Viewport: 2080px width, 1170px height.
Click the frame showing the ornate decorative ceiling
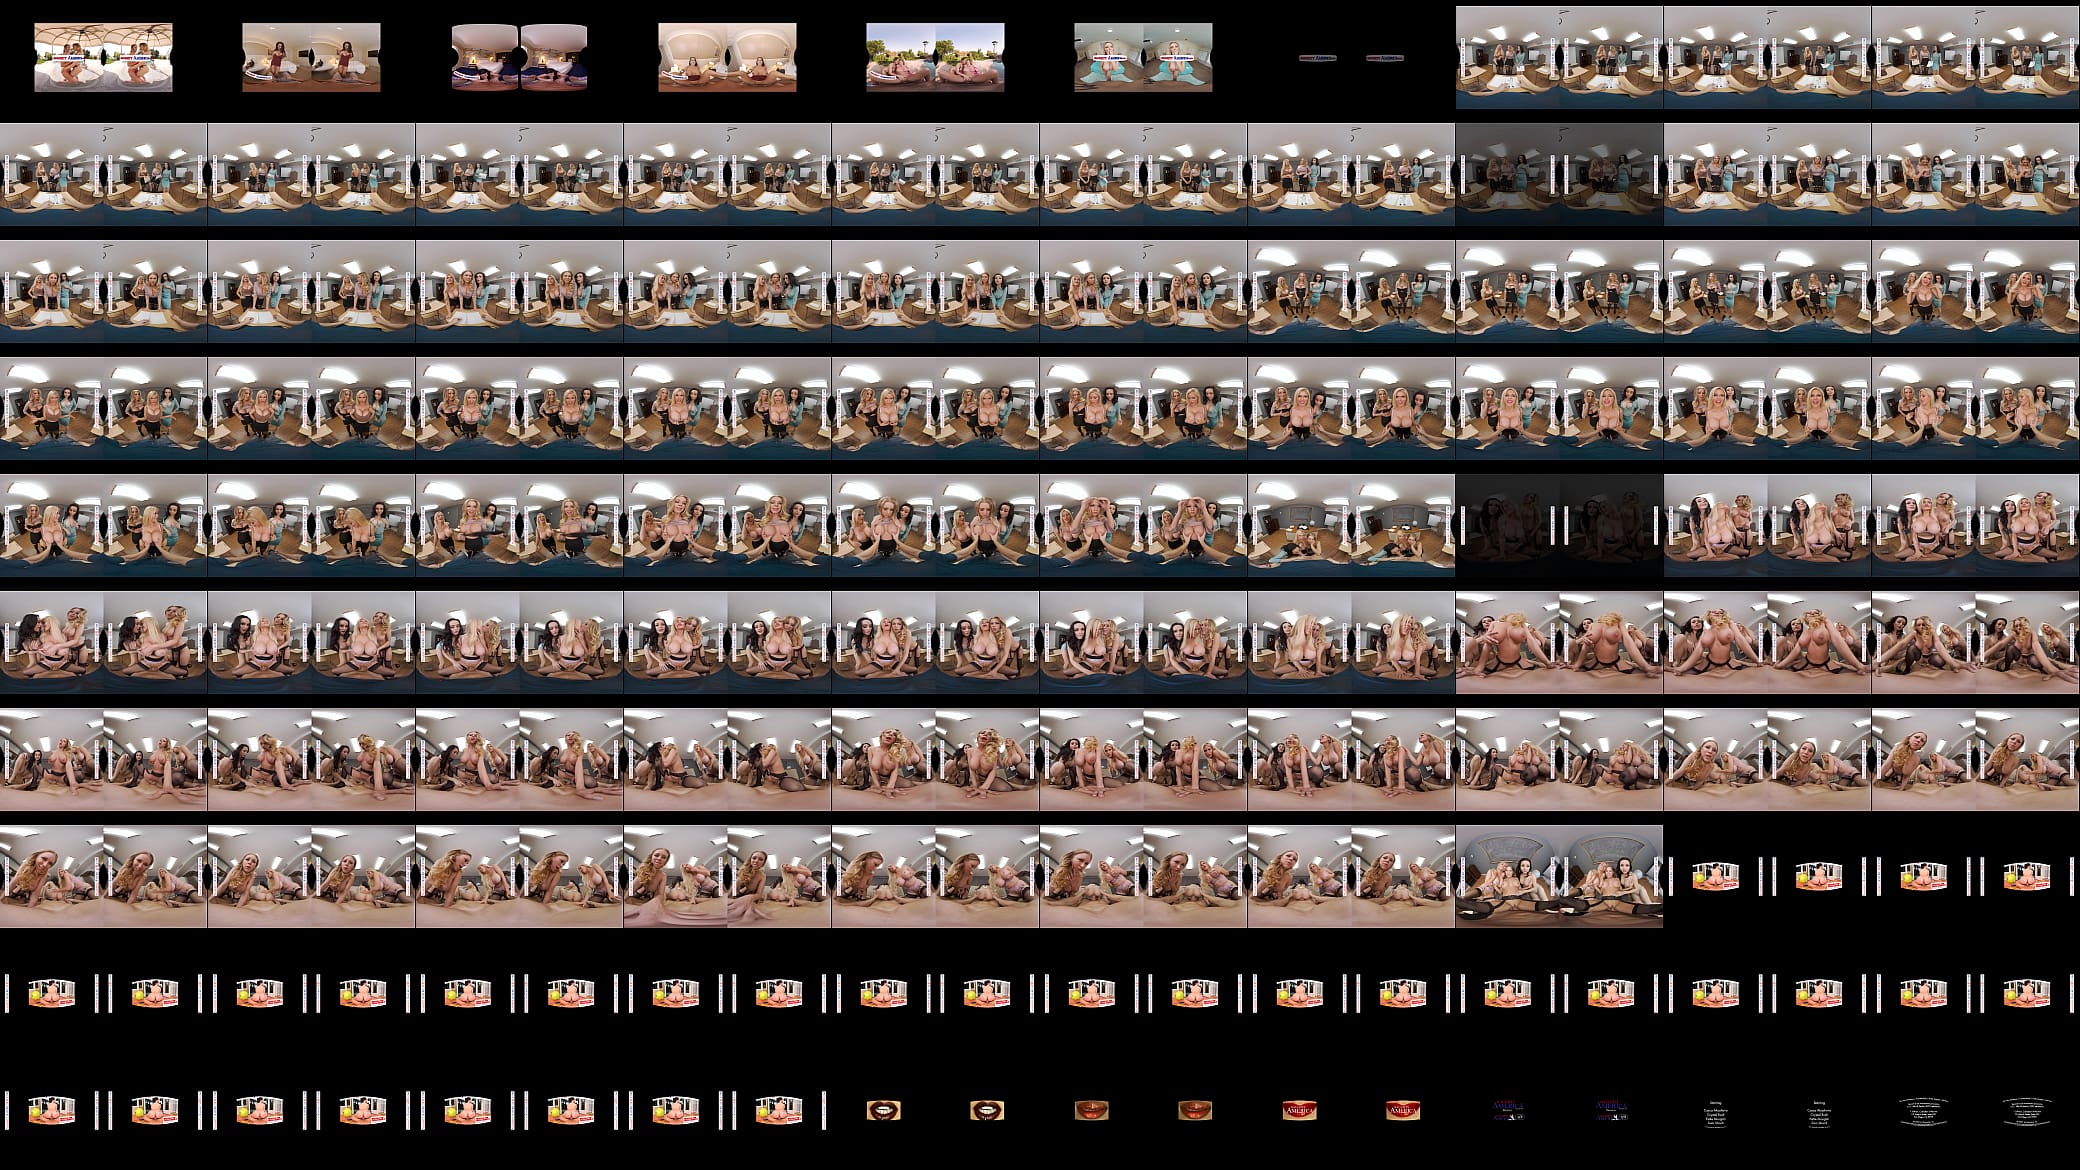(1559, 877)
